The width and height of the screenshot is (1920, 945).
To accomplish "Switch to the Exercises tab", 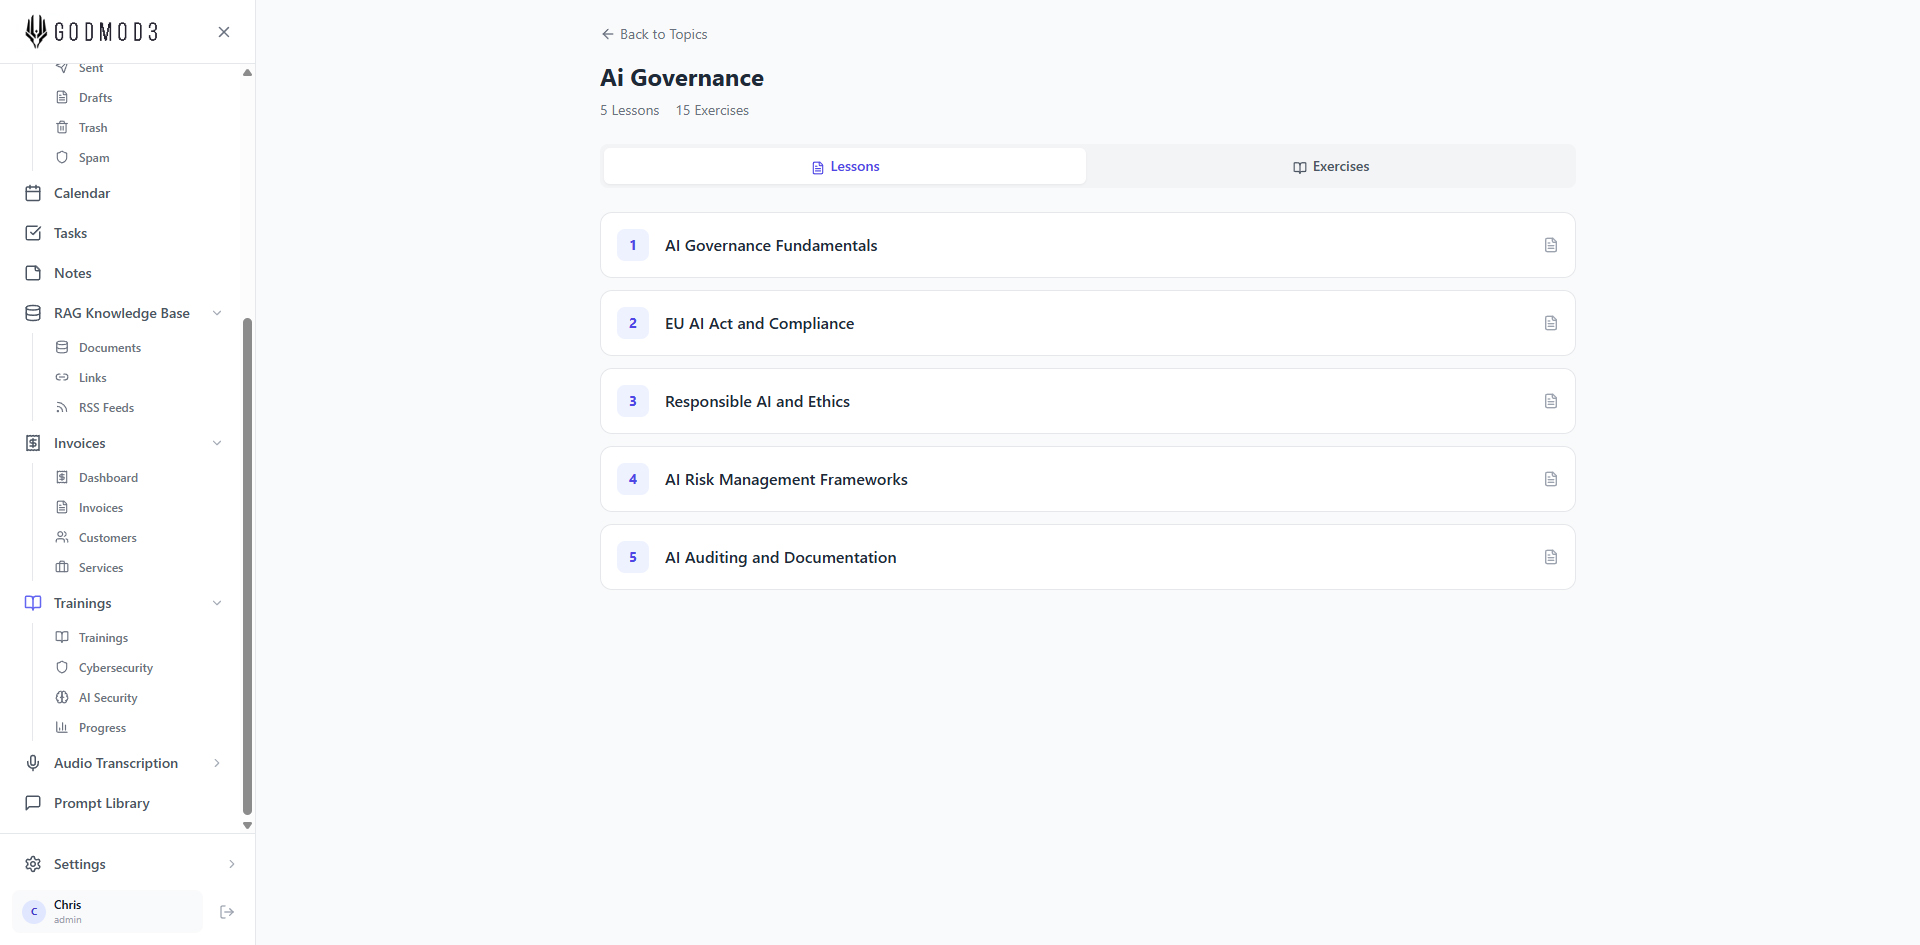I will 1330,167.
